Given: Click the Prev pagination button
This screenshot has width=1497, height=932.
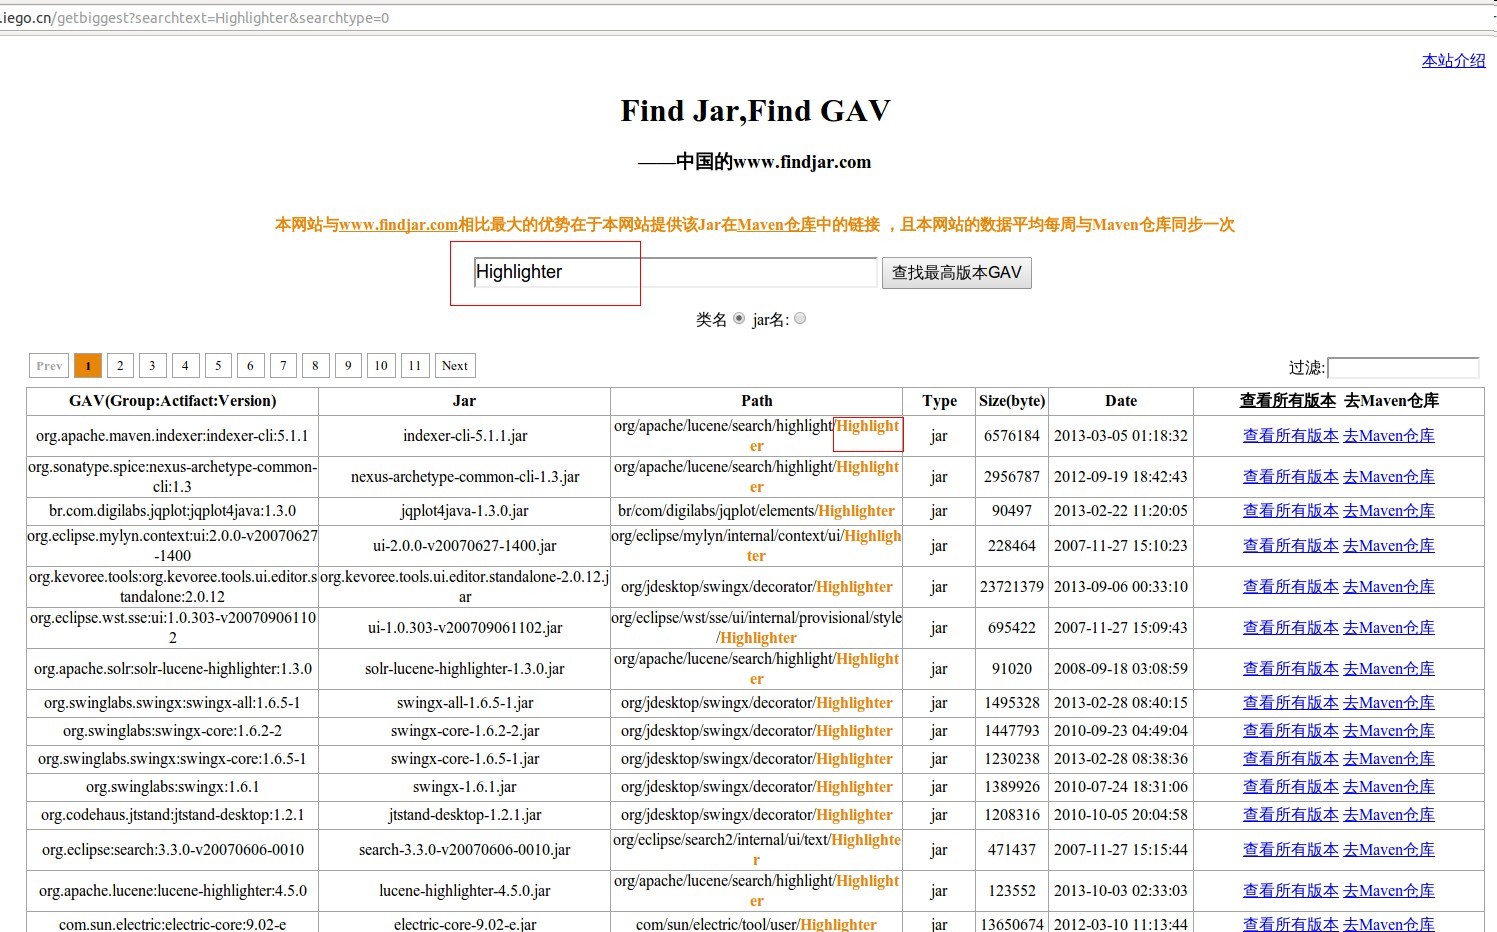Looking at the screenshot, I should 48,365.
